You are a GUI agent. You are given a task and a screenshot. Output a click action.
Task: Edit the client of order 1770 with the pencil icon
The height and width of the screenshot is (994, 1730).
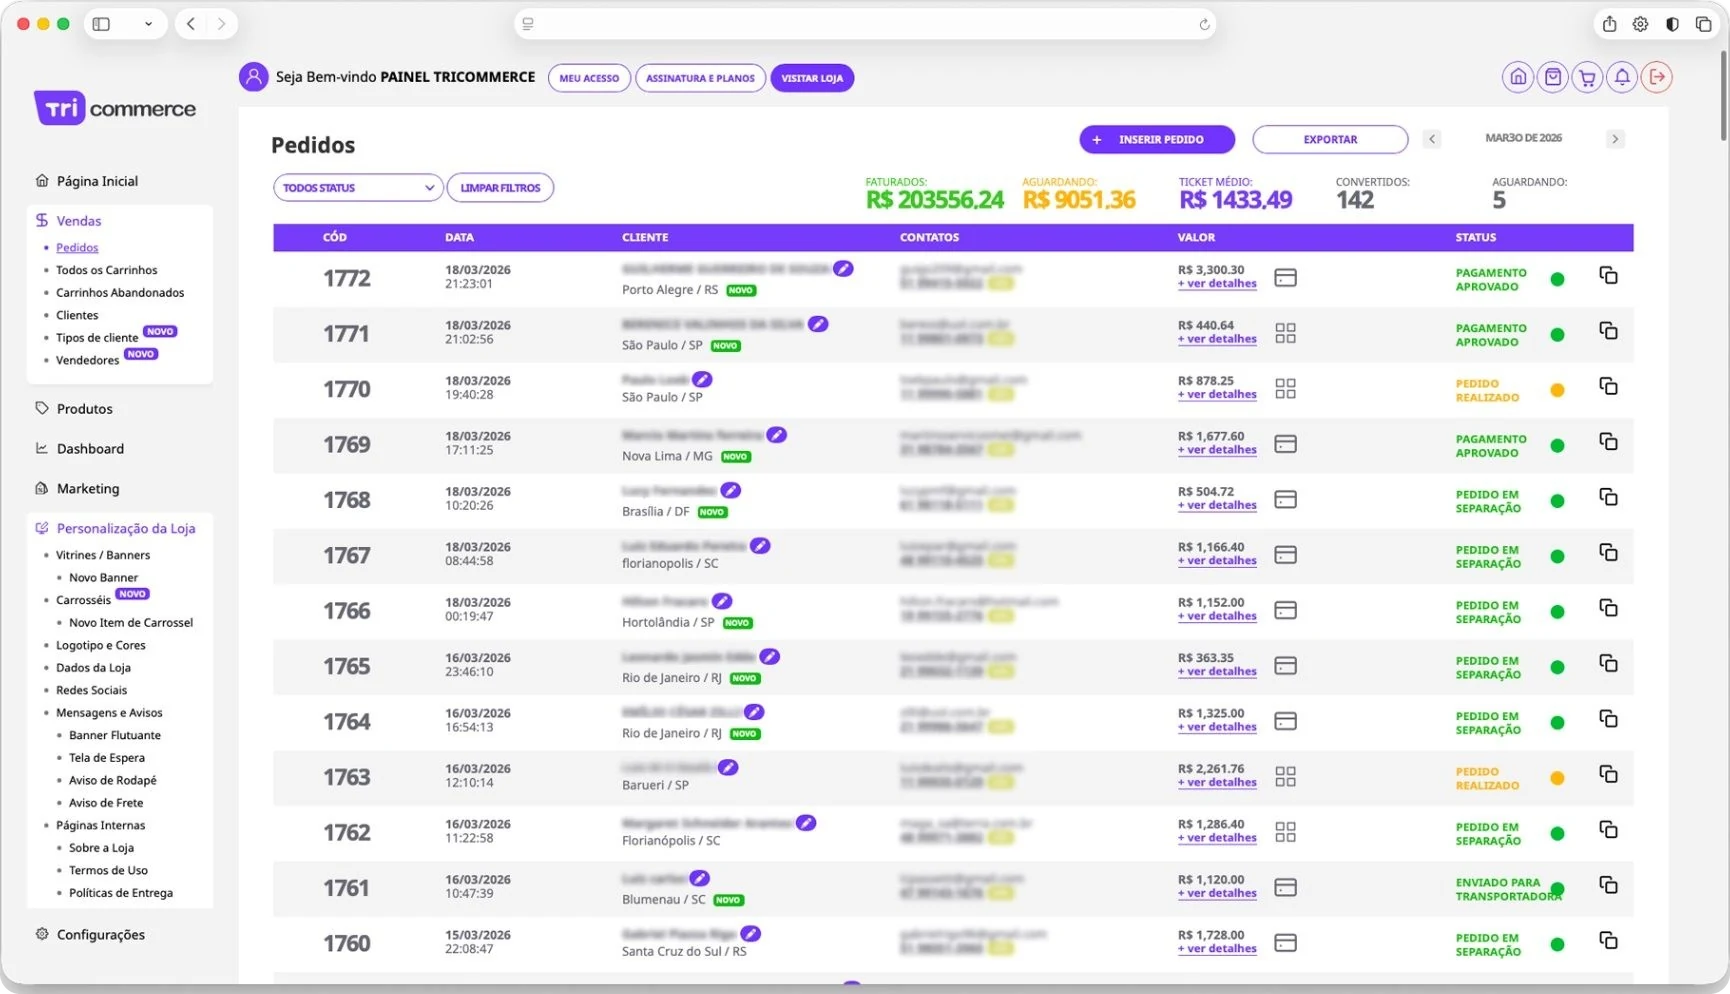[702, 380]
